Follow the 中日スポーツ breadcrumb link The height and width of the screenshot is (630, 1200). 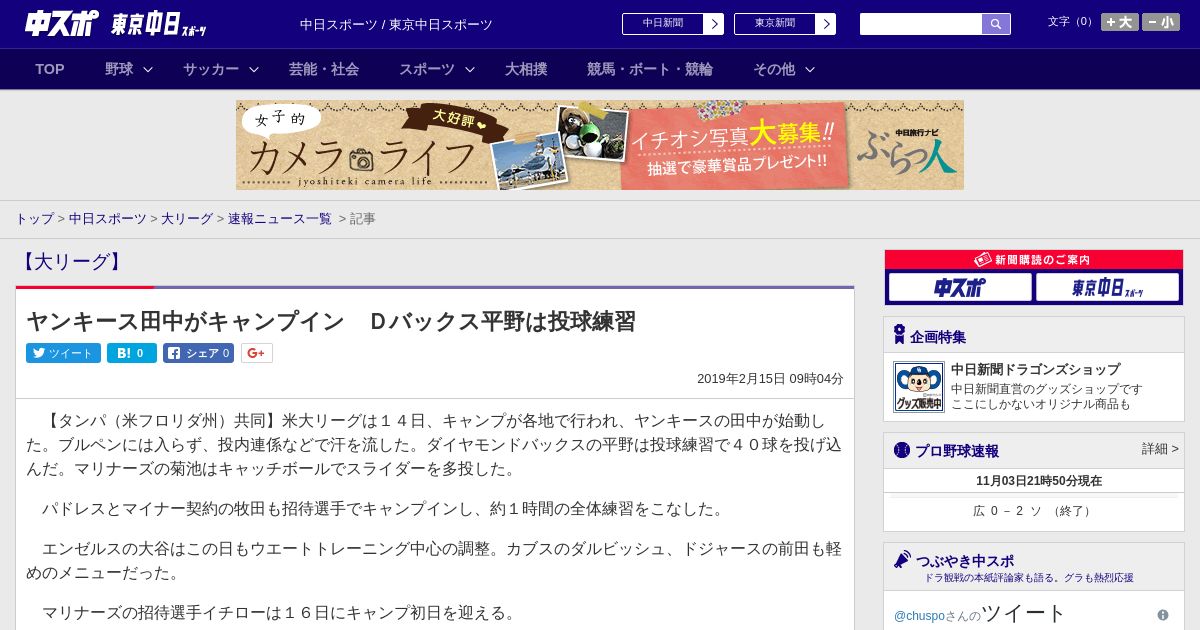[108, 218]
